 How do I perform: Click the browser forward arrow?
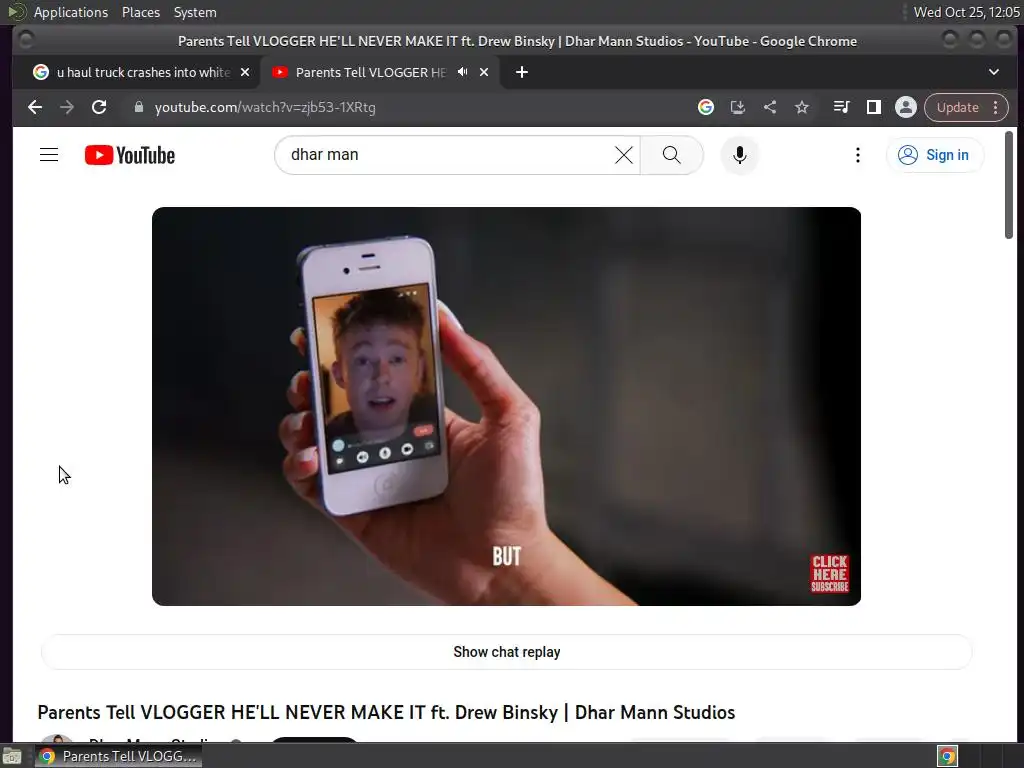[x=67, y=107]
